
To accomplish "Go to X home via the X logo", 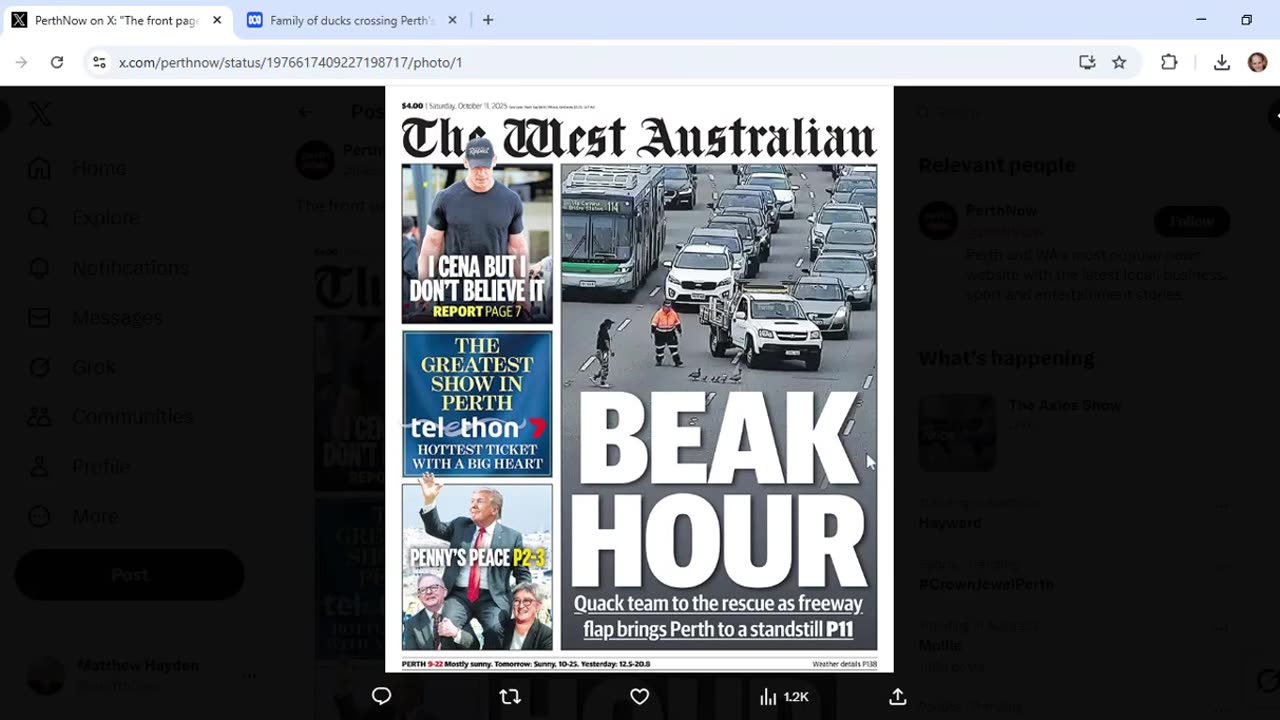I will coord(40,114).
